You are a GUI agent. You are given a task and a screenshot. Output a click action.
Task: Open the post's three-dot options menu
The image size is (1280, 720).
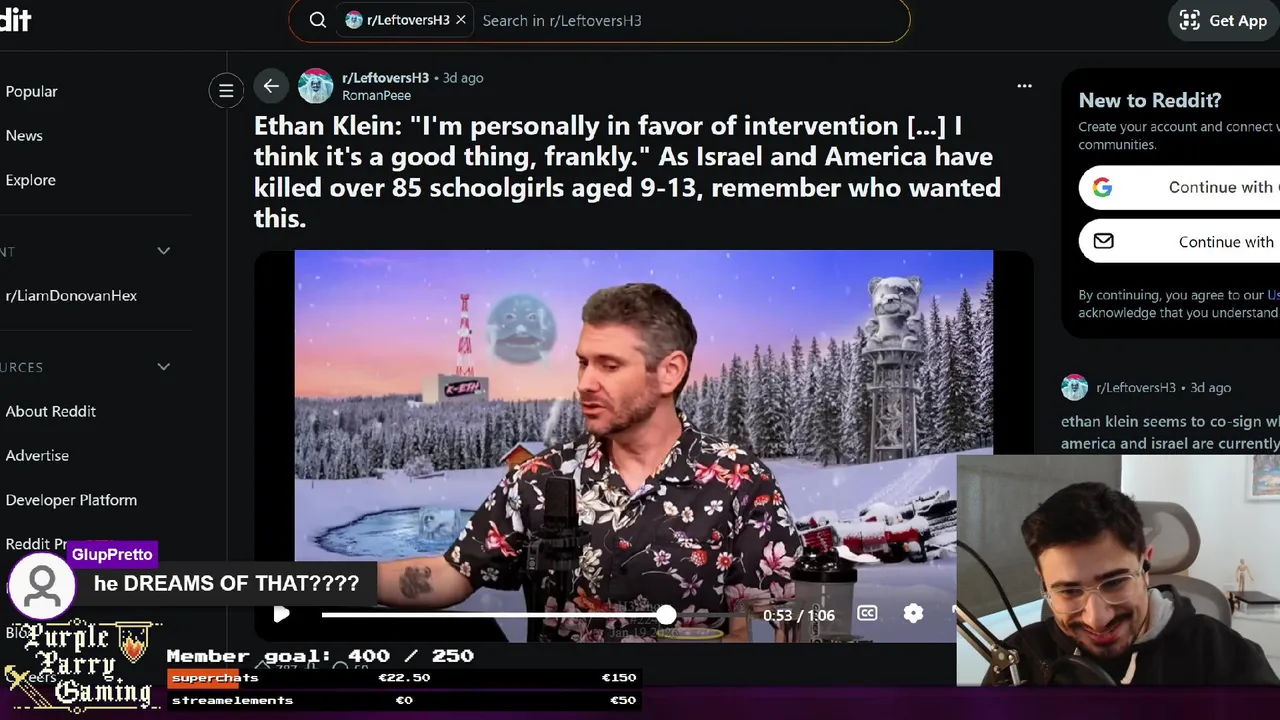point(1024,86)
